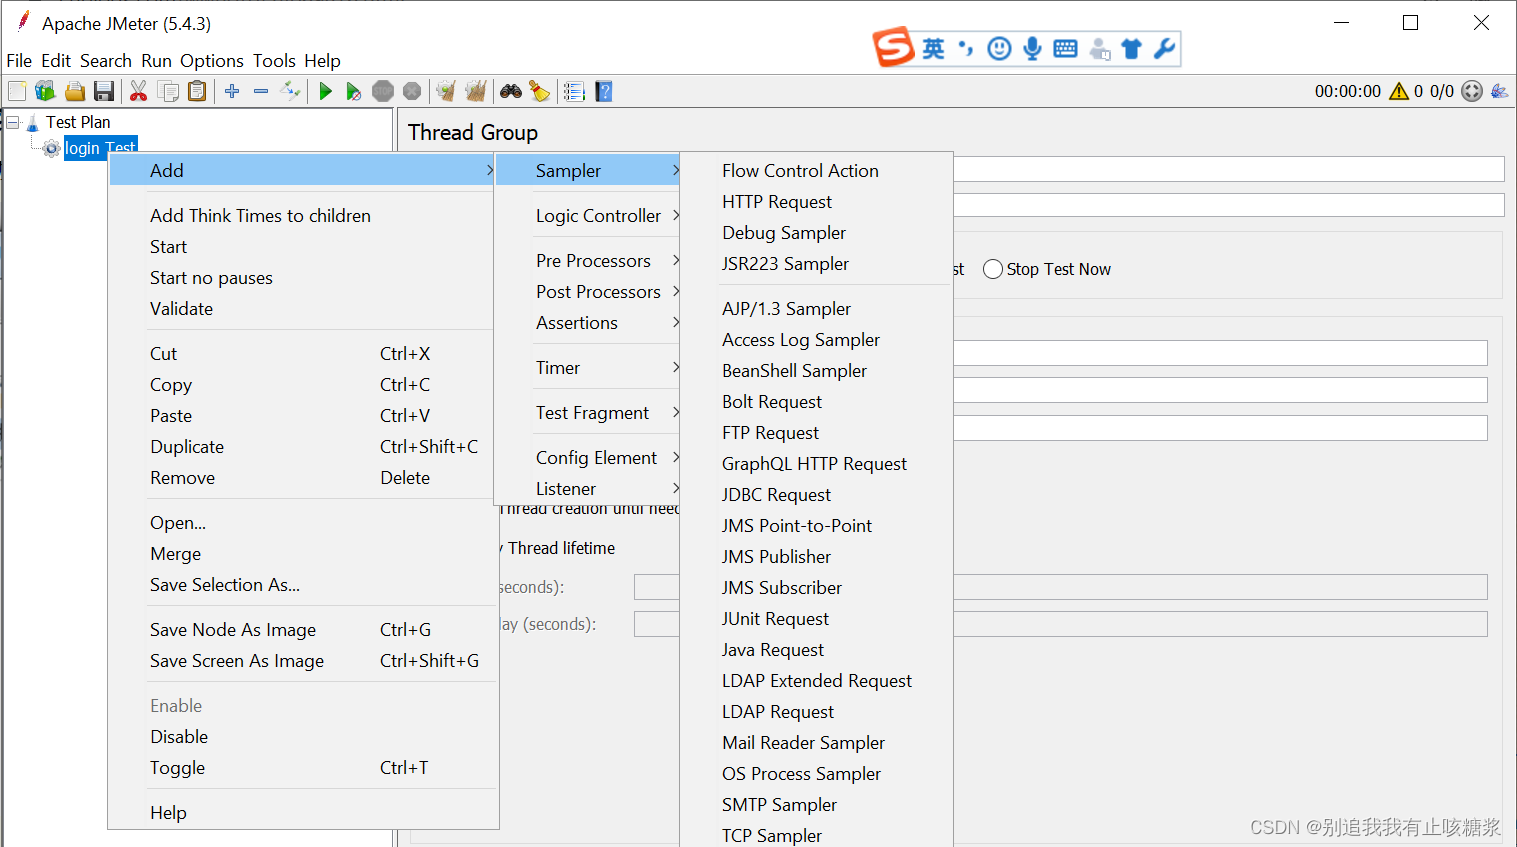The height and width of the screenshot is (847, 1517).
Task: Click the Cut scissors toolbar icon
Action: (139, 91)
